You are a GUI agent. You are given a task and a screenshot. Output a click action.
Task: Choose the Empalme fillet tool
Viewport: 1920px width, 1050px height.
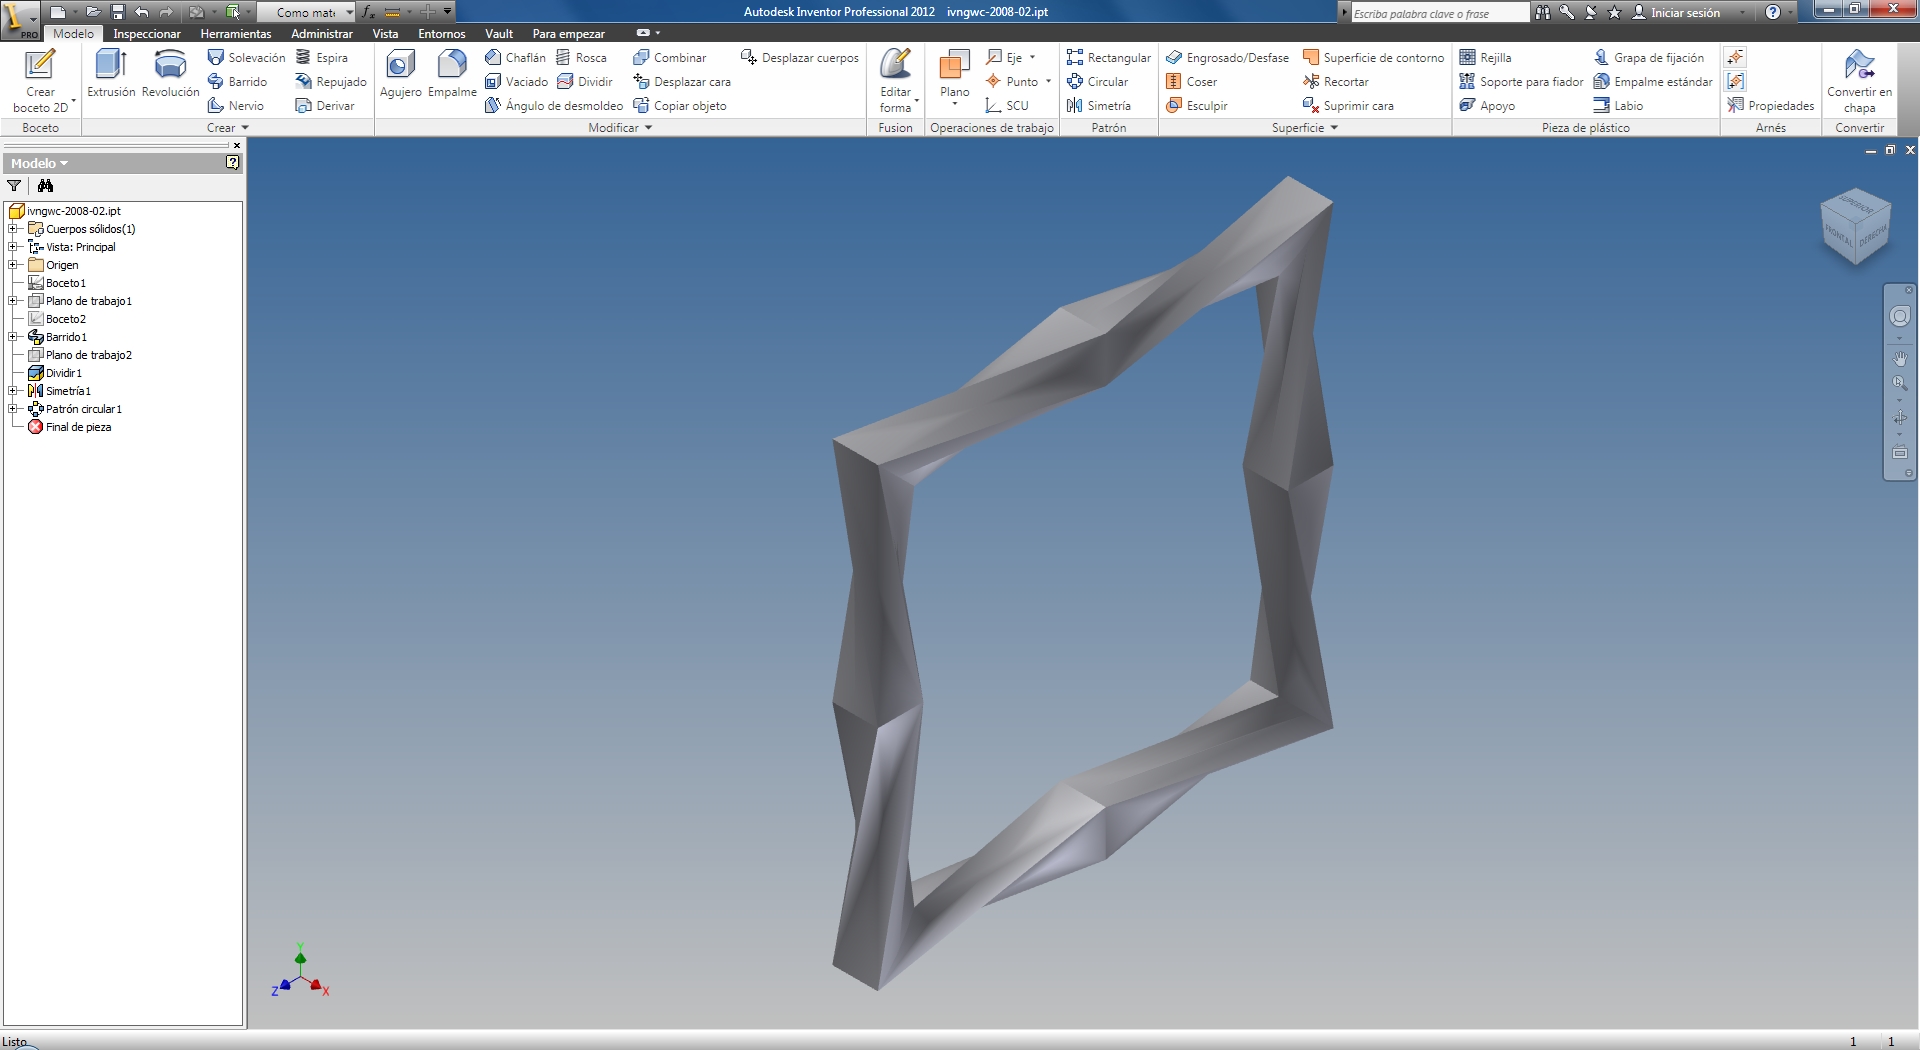452,73
